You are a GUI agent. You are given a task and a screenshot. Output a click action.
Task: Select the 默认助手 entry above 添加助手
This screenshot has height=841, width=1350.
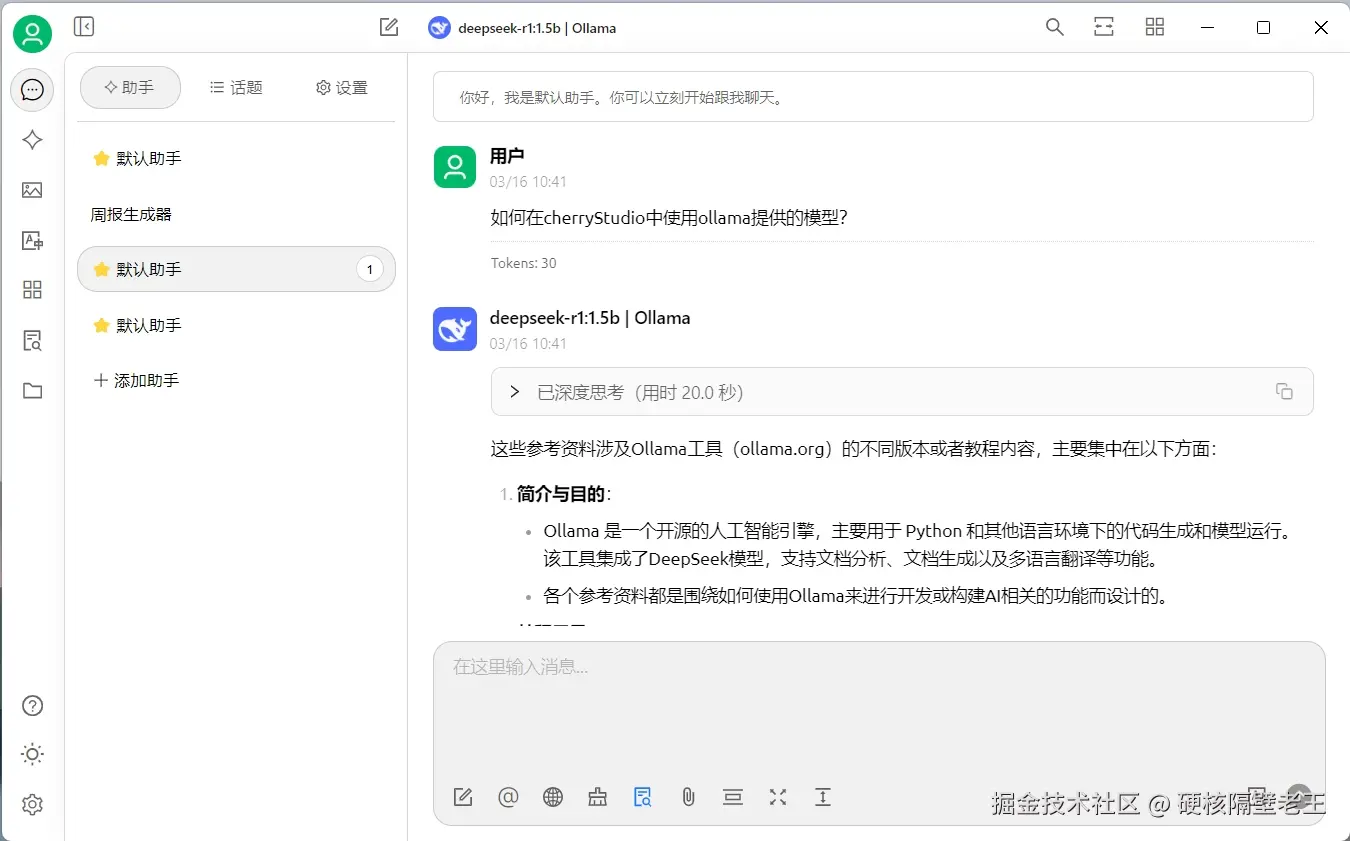click(236, 325)
